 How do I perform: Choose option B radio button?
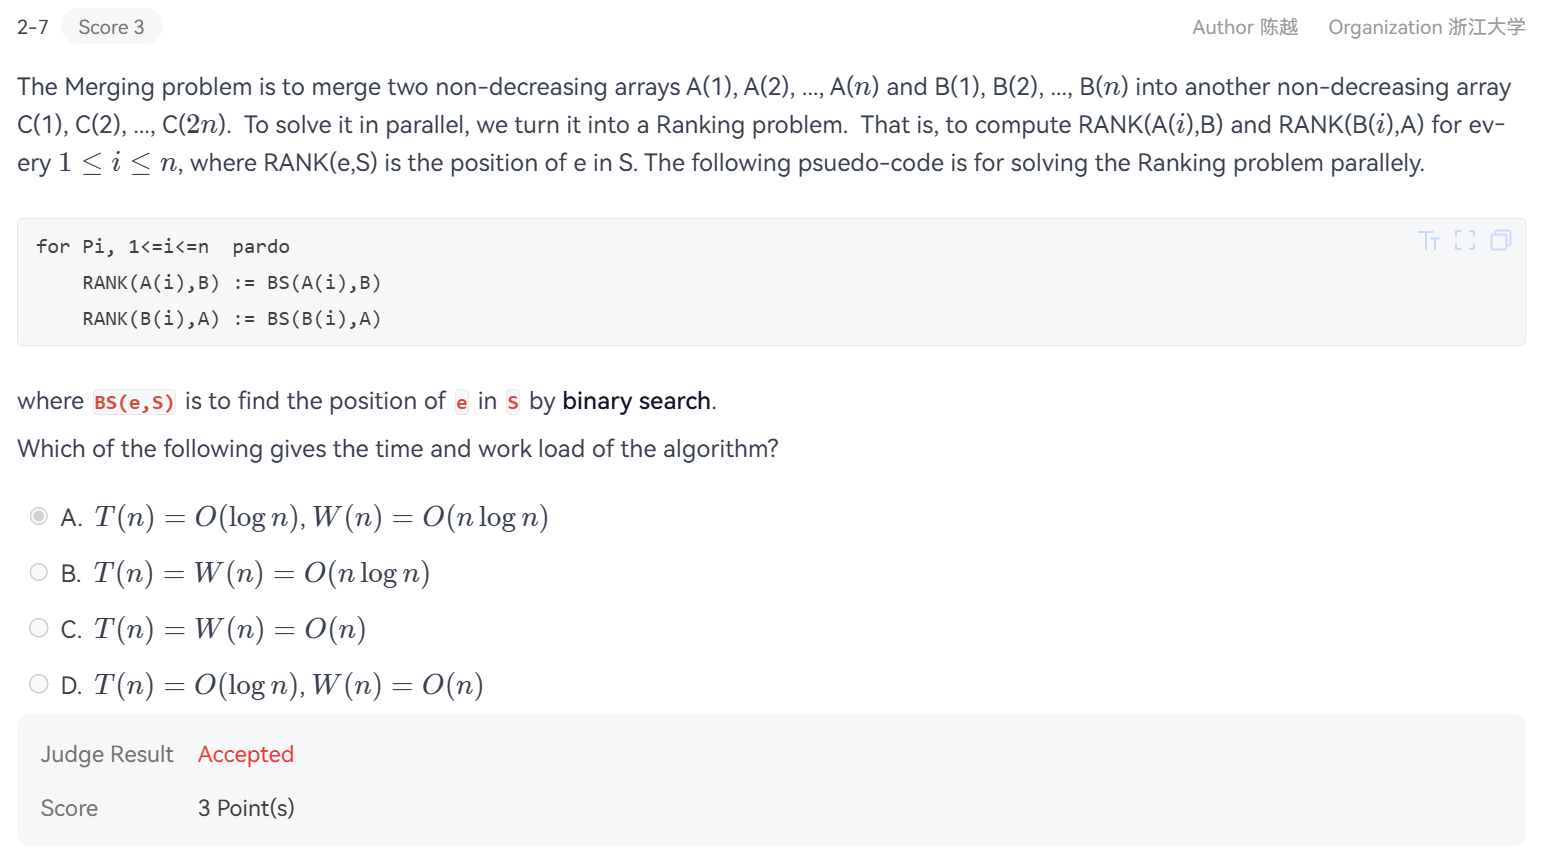tap(39, 572)
